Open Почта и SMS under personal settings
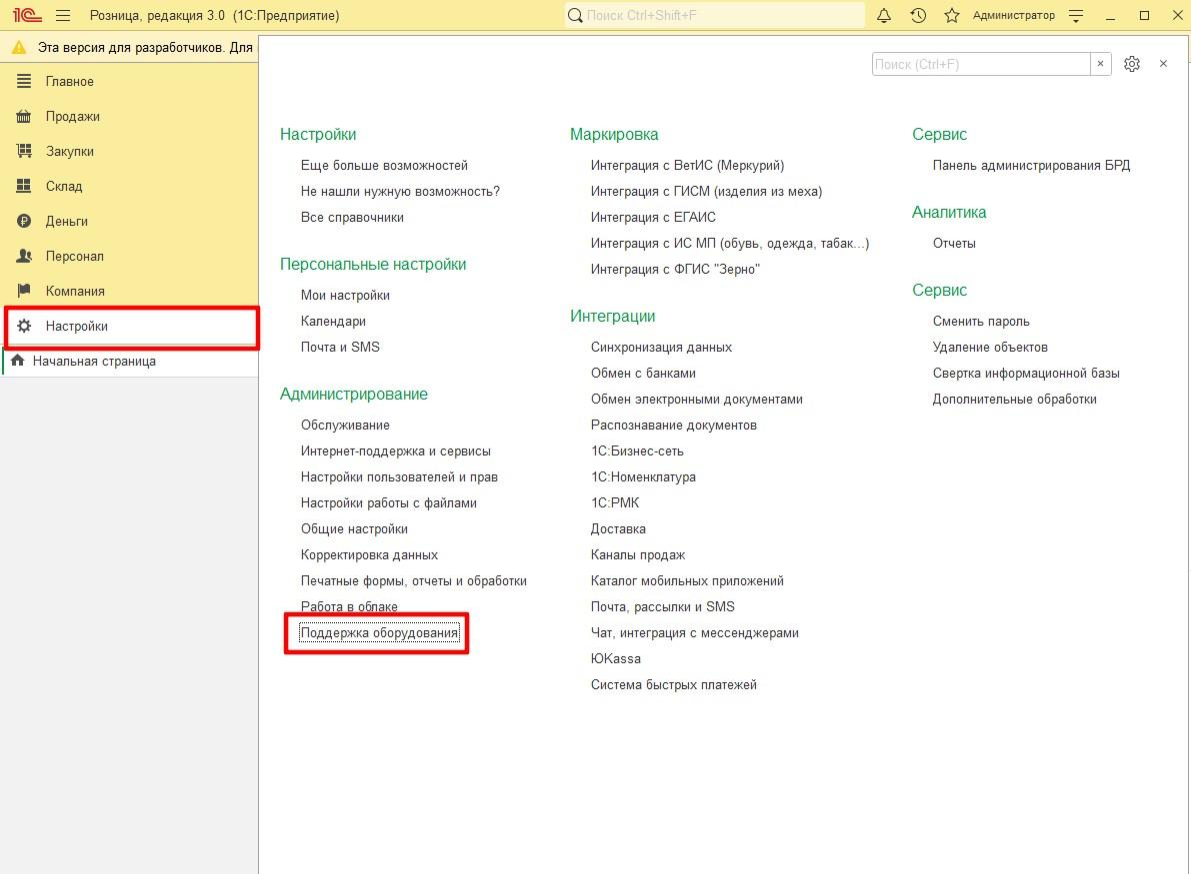Screen dimensions: 1191x874 click(340, 347)
